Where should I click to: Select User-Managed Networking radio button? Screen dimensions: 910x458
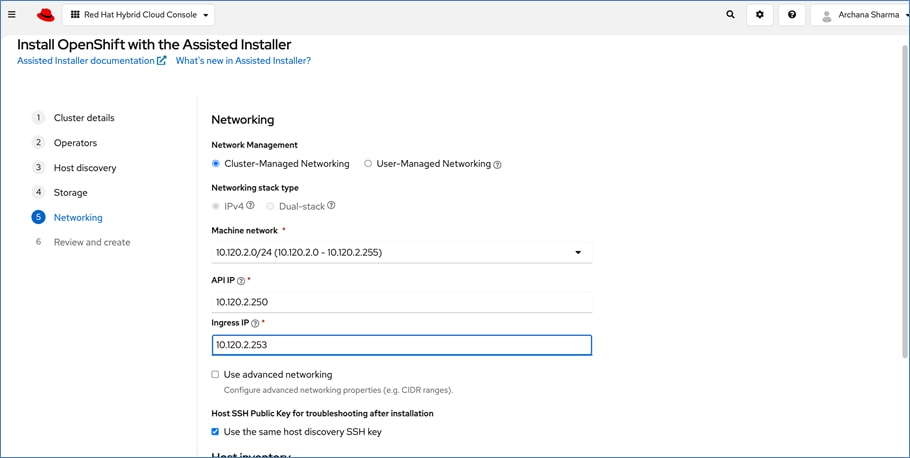(x=368, y=164)
